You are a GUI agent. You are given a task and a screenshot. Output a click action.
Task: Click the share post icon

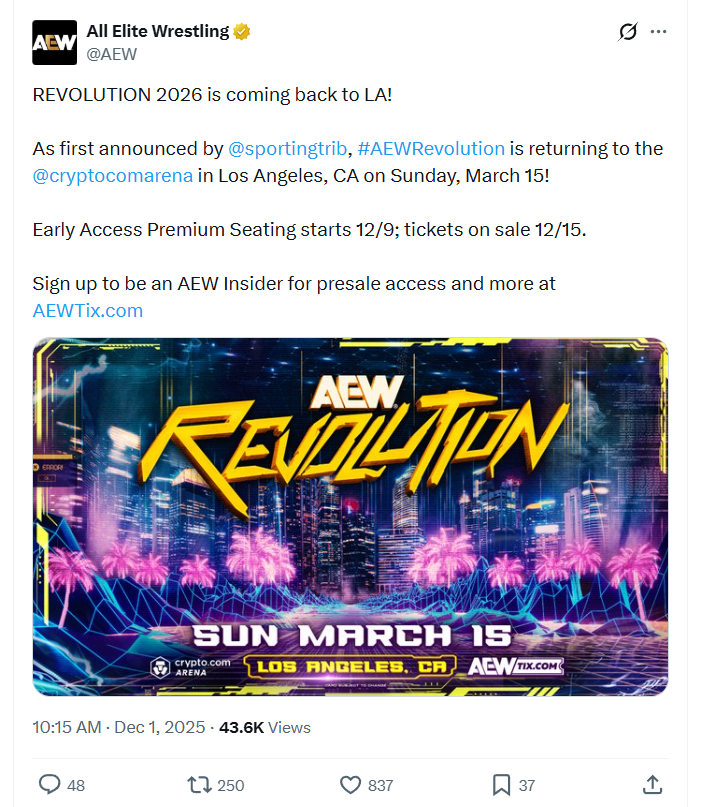click(x=652, y=784)
